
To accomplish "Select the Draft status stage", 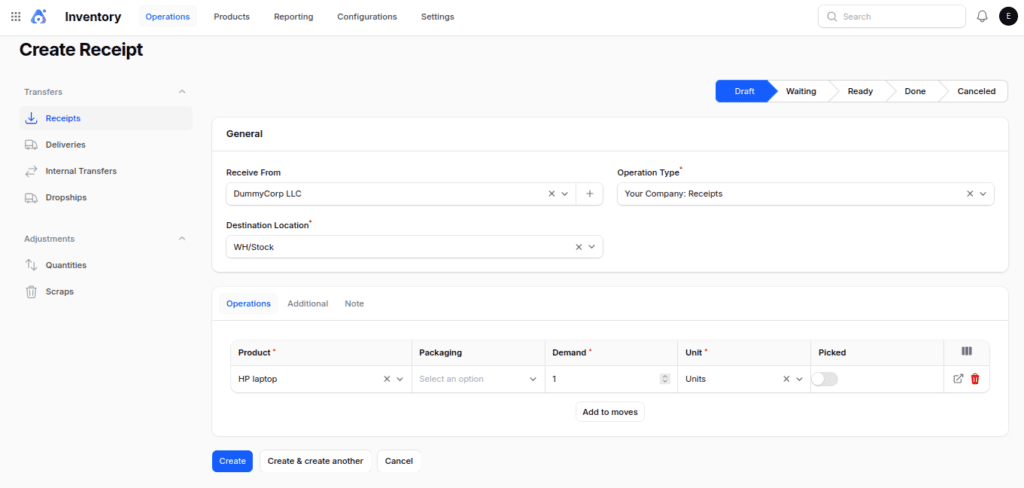I will click(x=744, y=91).
